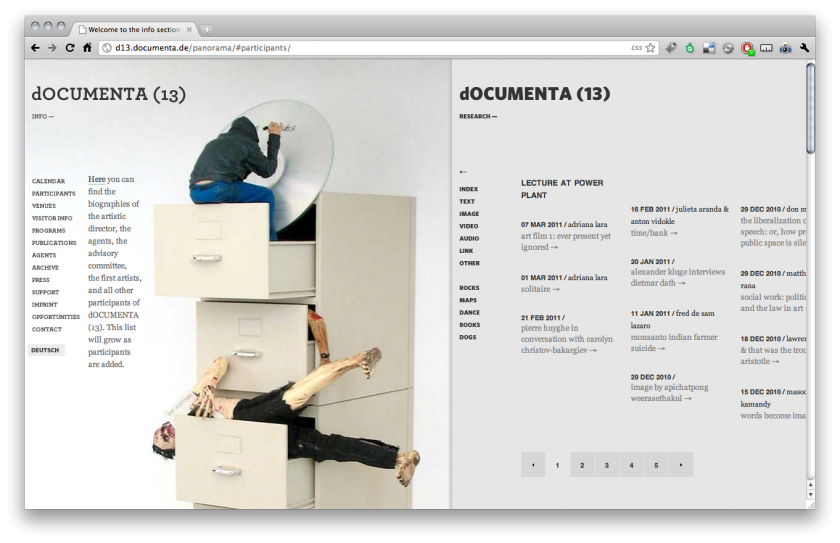840x543 pixels.
Task: Close the Welcome to the info section tab
Action: tap(189, 29)
